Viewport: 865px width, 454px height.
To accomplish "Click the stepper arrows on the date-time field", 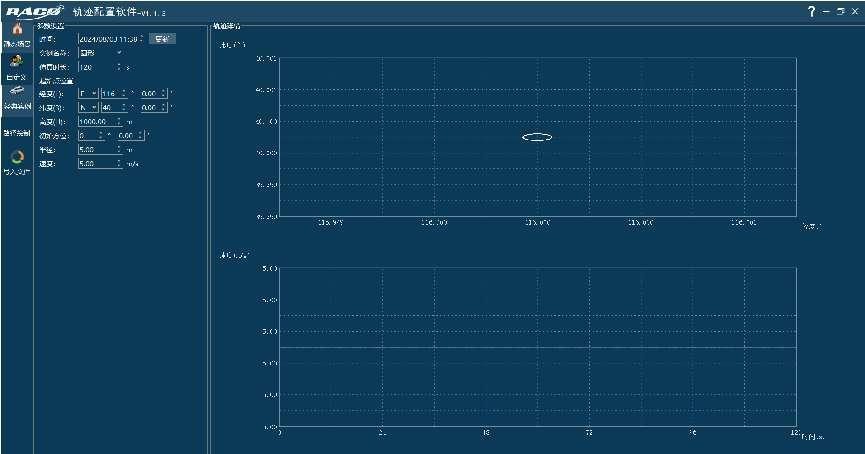I will 141,39.
